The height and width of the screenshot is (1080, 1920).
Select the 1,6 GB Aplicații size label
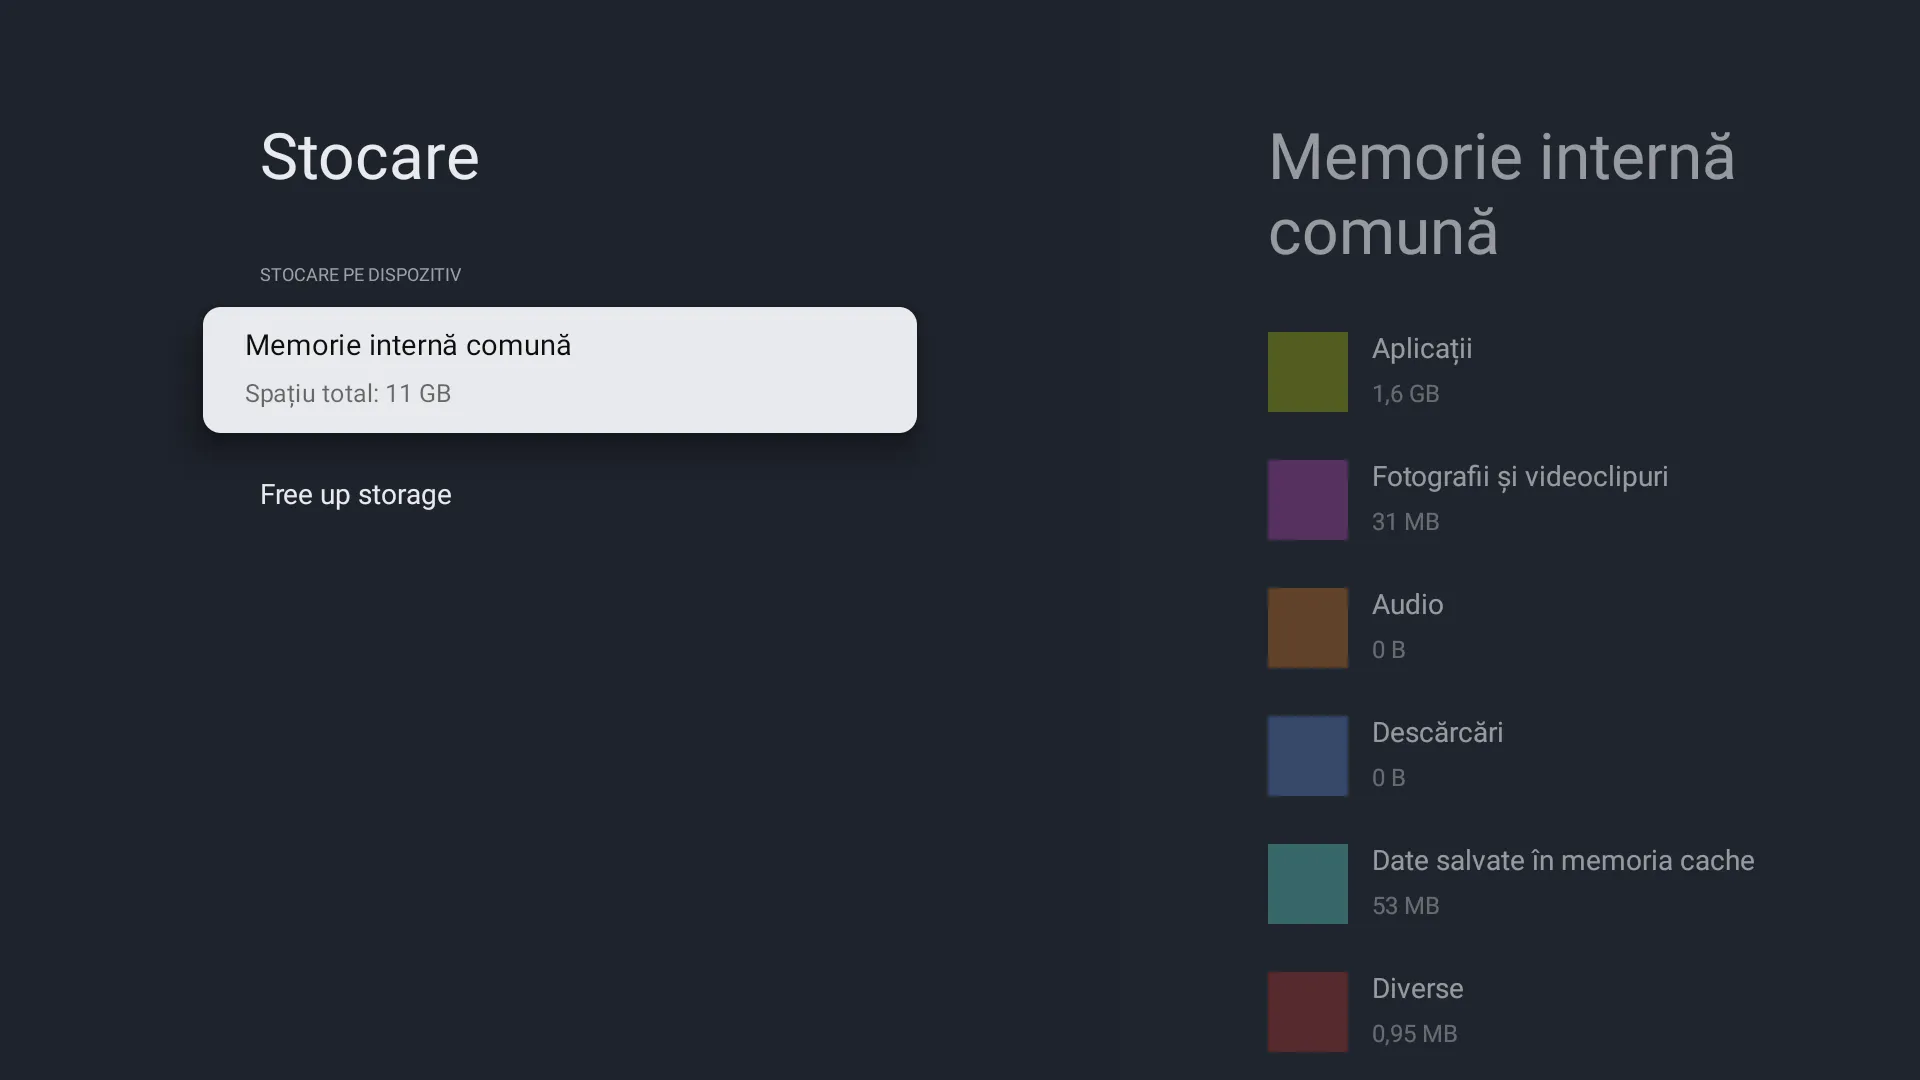tap(1406, 393)
